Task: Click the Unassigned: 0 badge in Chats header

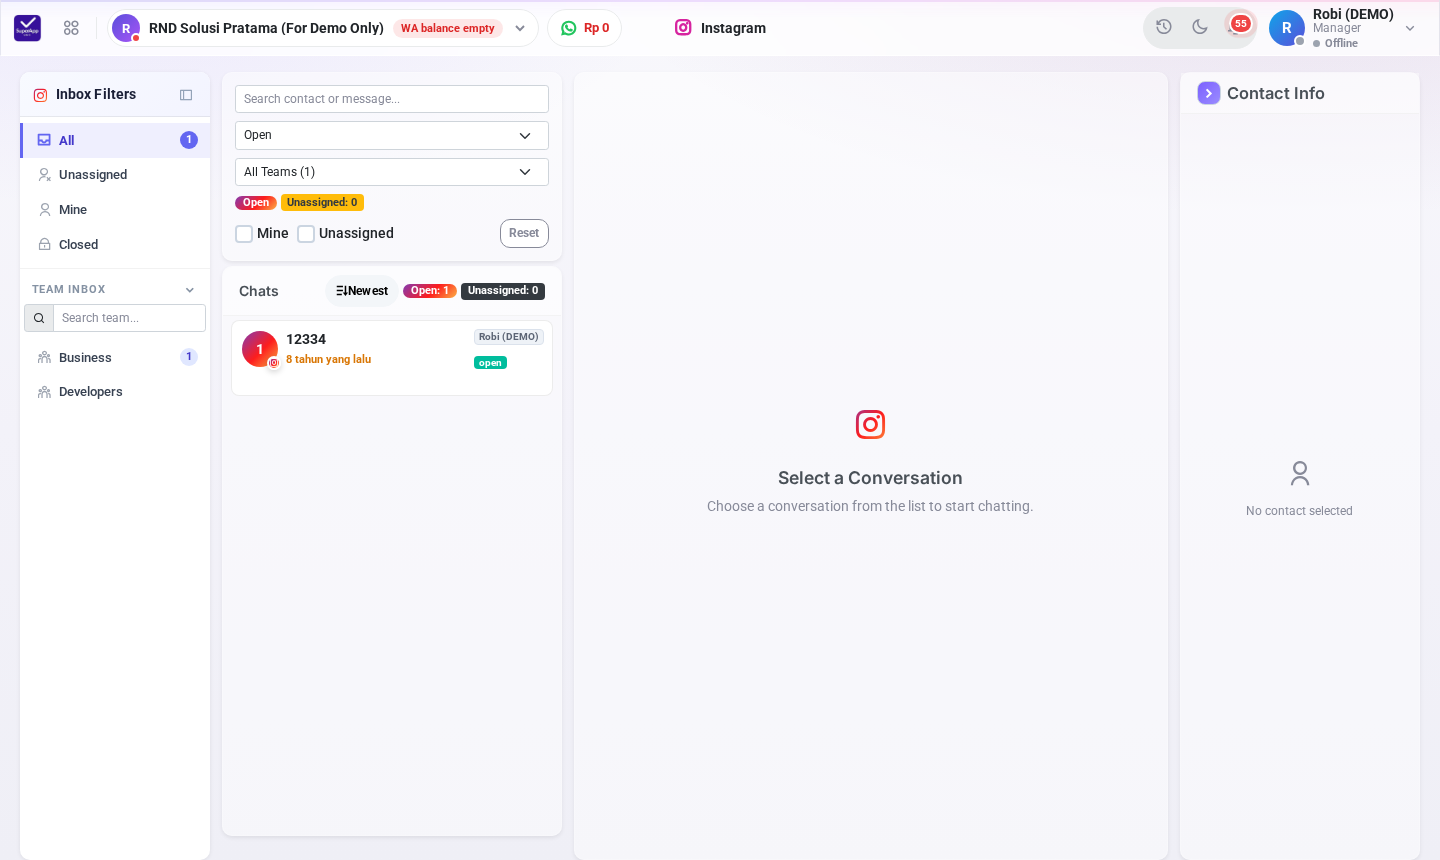Action: (503, 291)
